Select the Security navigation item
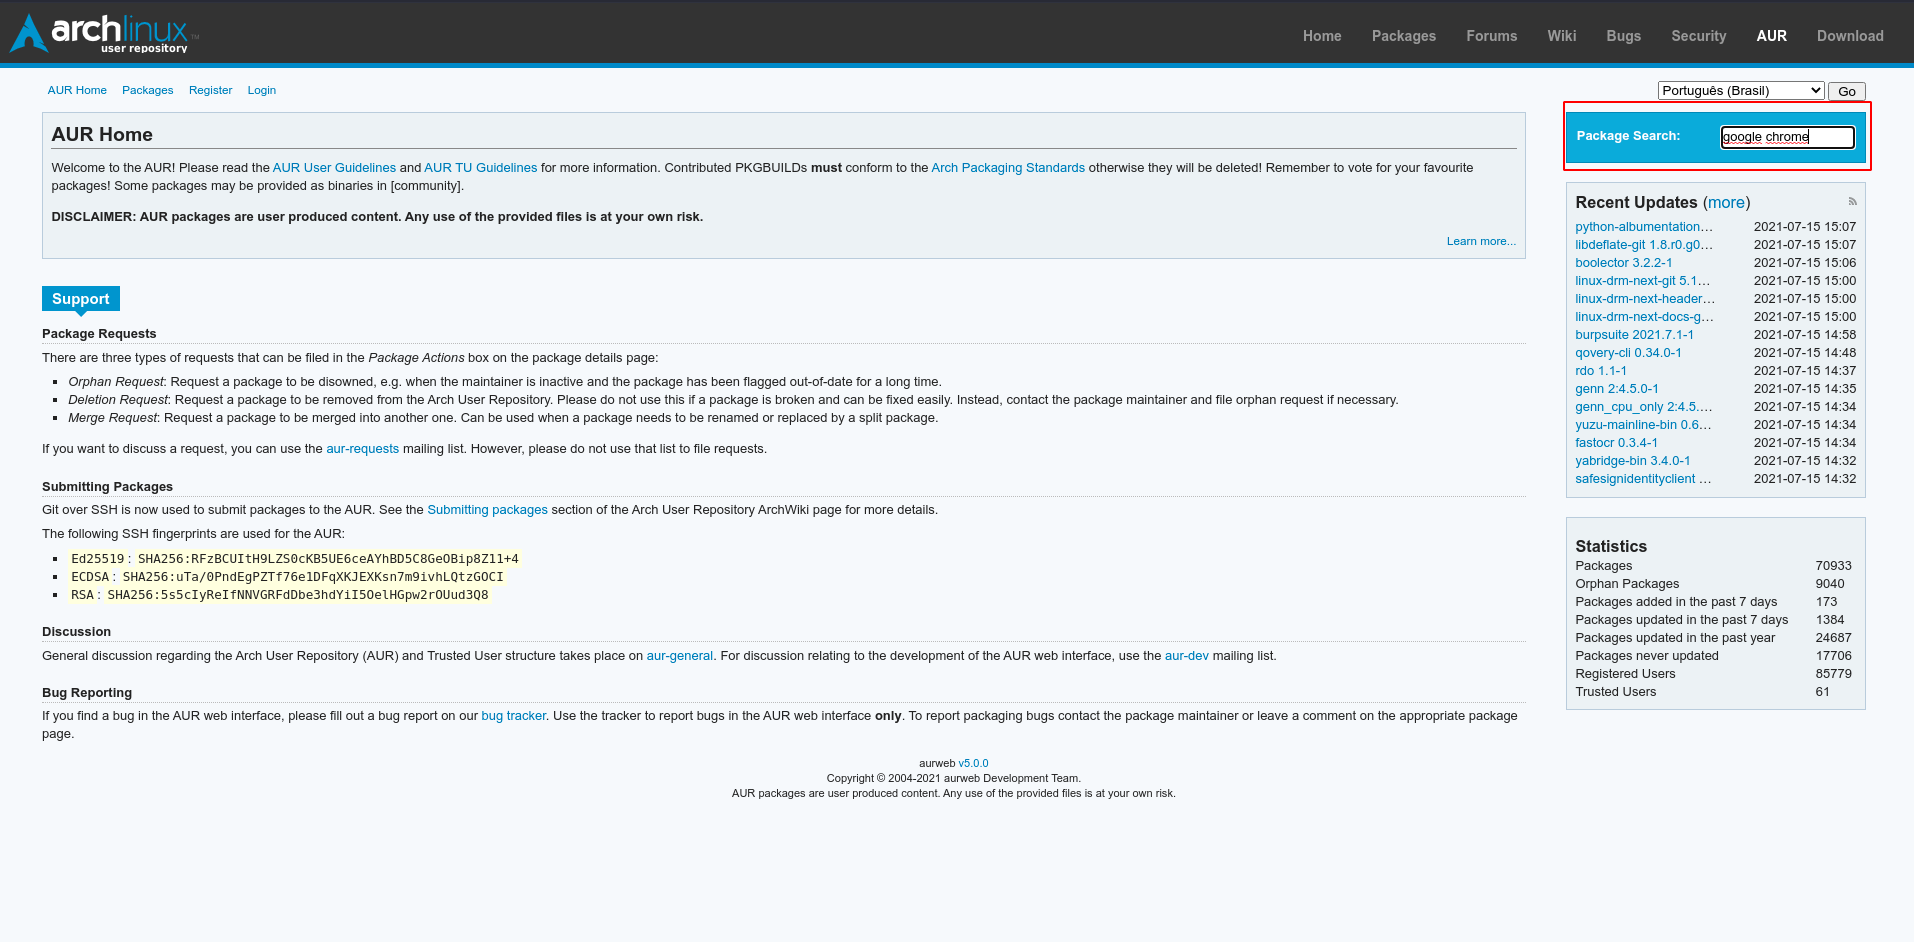The height and width of the screenshot is (942, 1914). 1698,36
